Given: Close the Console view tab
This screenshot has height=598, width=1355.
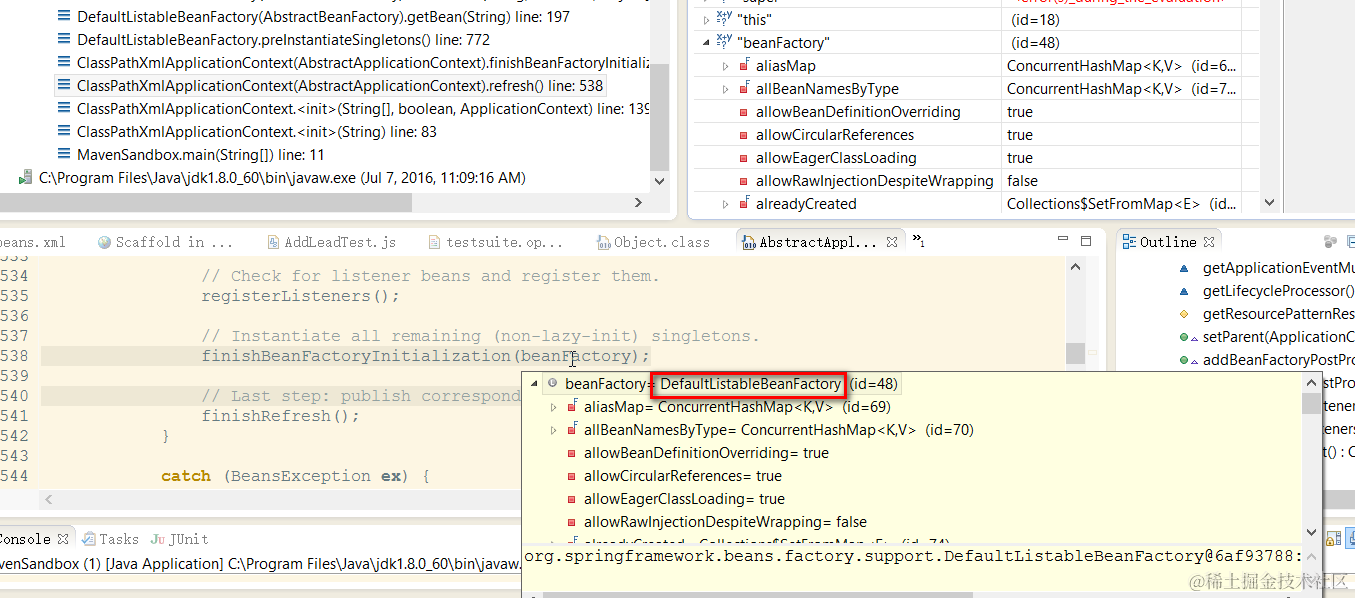Looking at the screenshot, I should tap(63, 539).
